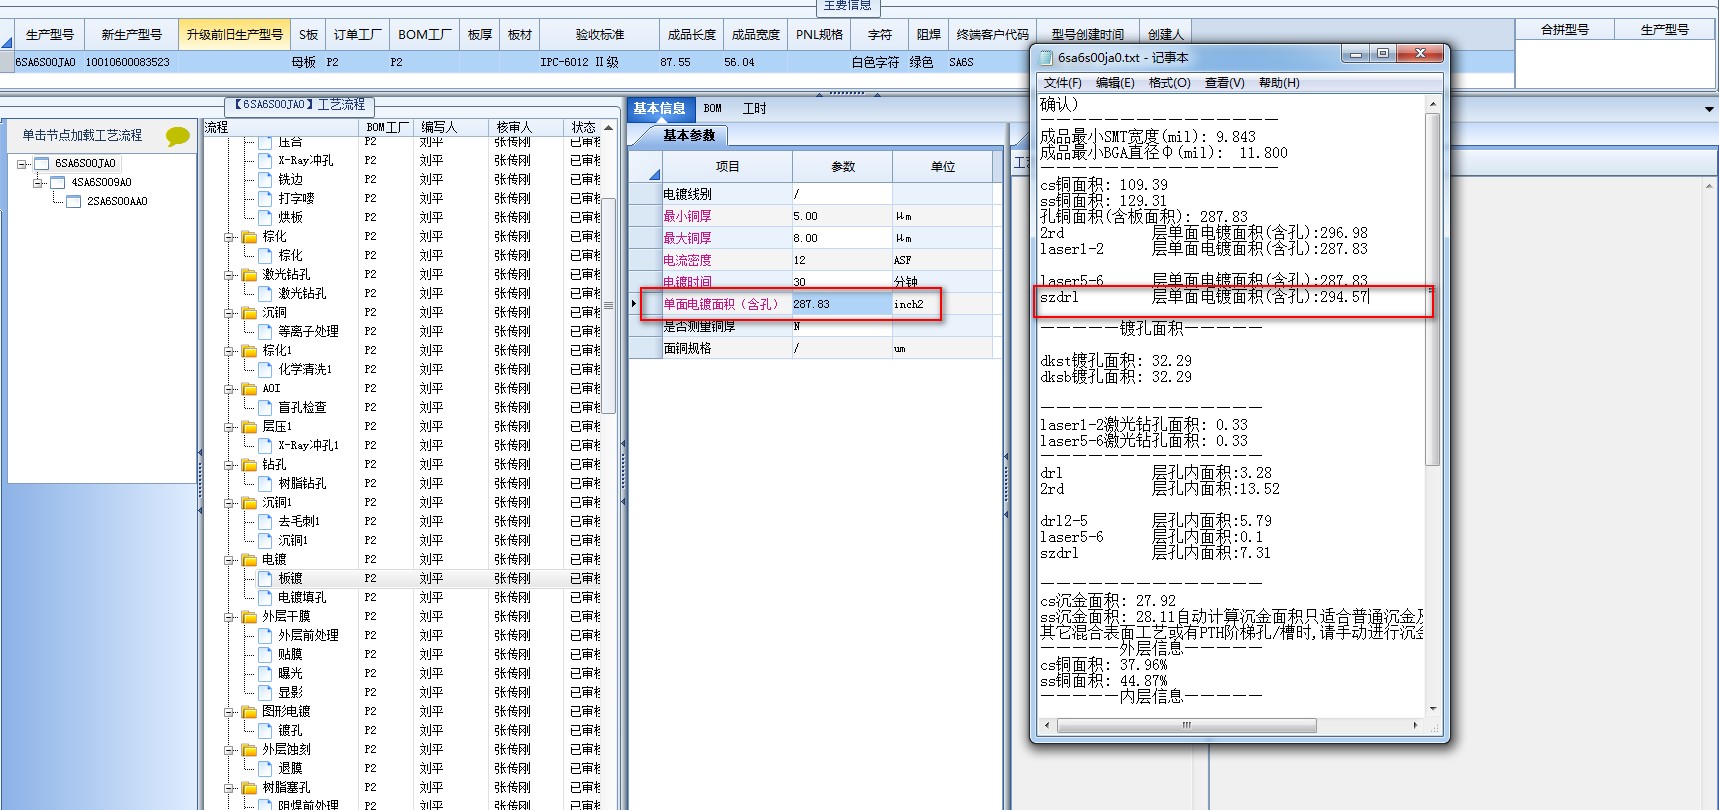Collapse the 电镀 process group
The height and width of the screenshot is (810, 1719).
(230, 560)
